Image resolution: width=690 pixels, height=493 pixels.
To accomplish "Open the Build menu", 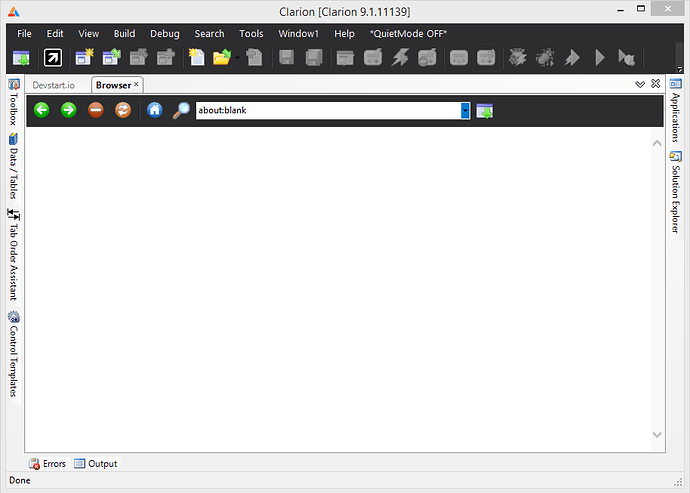I will pyautogui.click(x=124, y=34).
